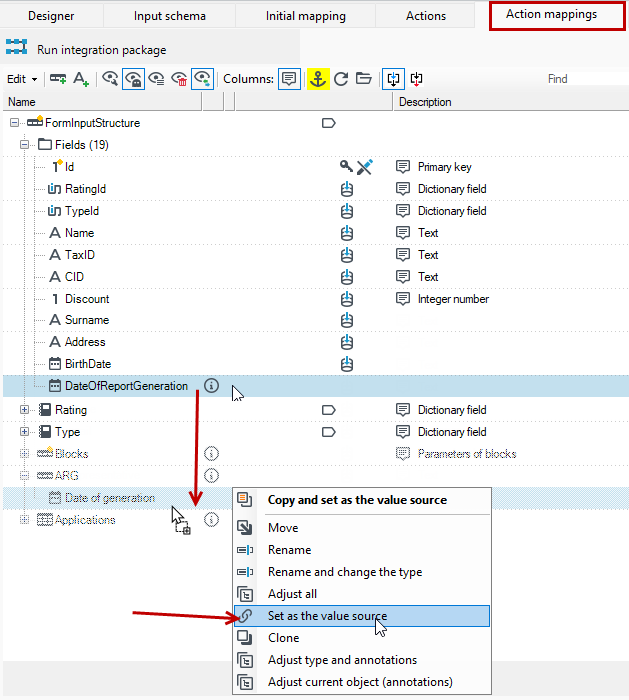629x700 pixels.
Task: Click the Description column header
Action: (x=511, y=102)
